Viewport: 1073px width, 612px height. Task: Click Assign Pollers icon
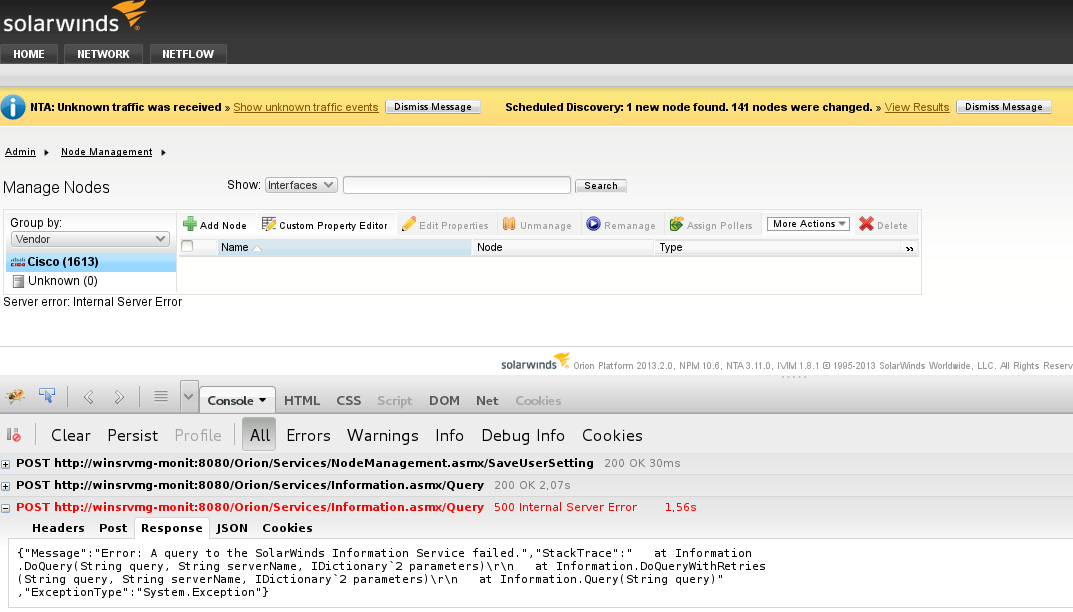[677, 224]
